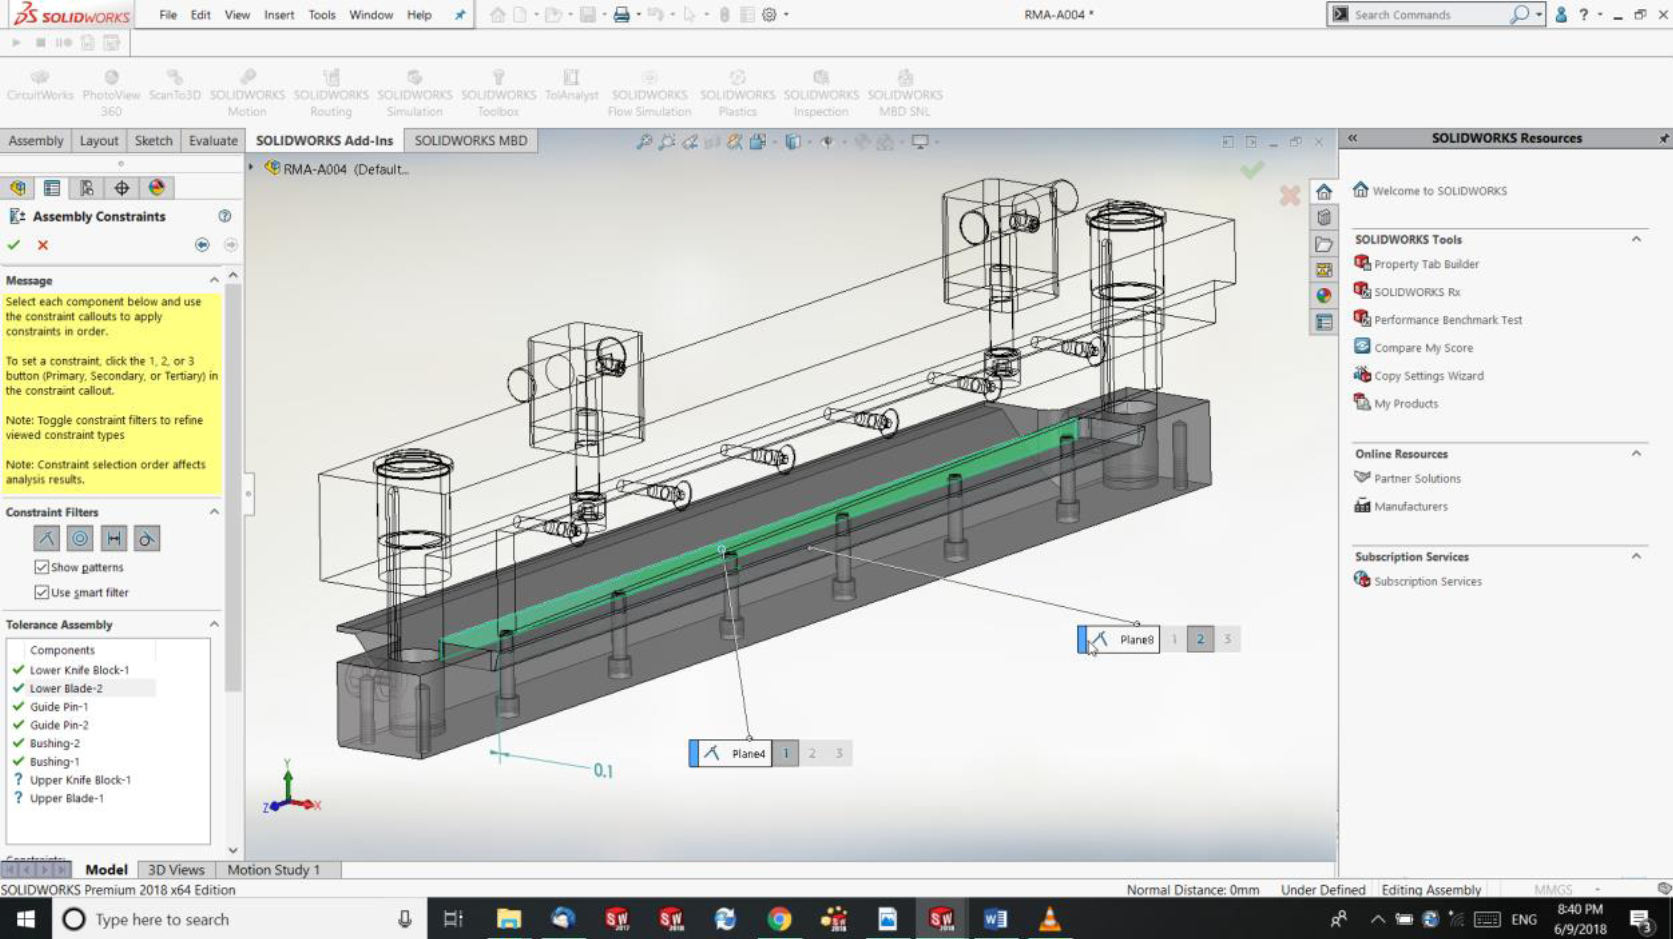The width and height of the screenshot is (1673, 939).
Task: Select the concentric constraint filter
Action: (x=80, y=538)
